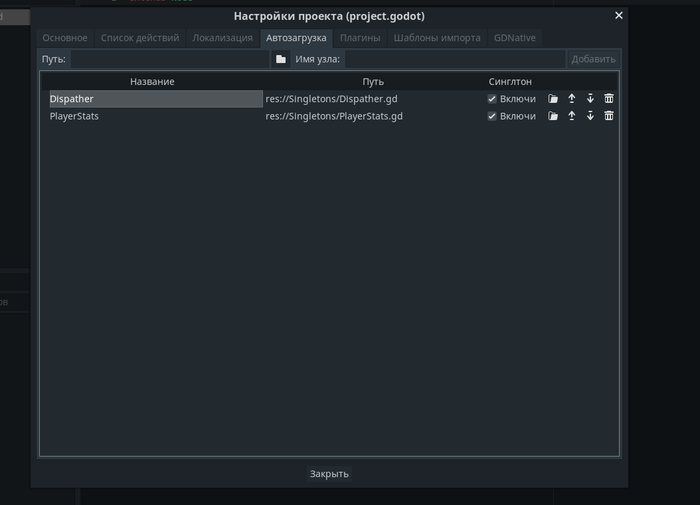Close the project settings dialog with X
Image resolution: width=700 pixels, height=505 pixels.
619,16
